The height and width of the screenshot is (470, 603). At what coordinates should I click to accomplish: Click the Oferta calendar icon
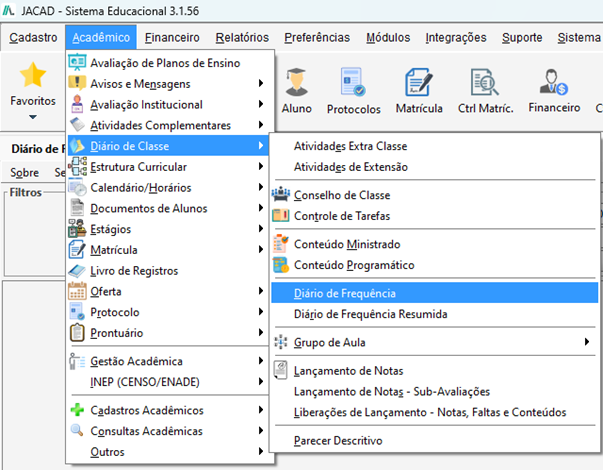(x=77, y=291)
